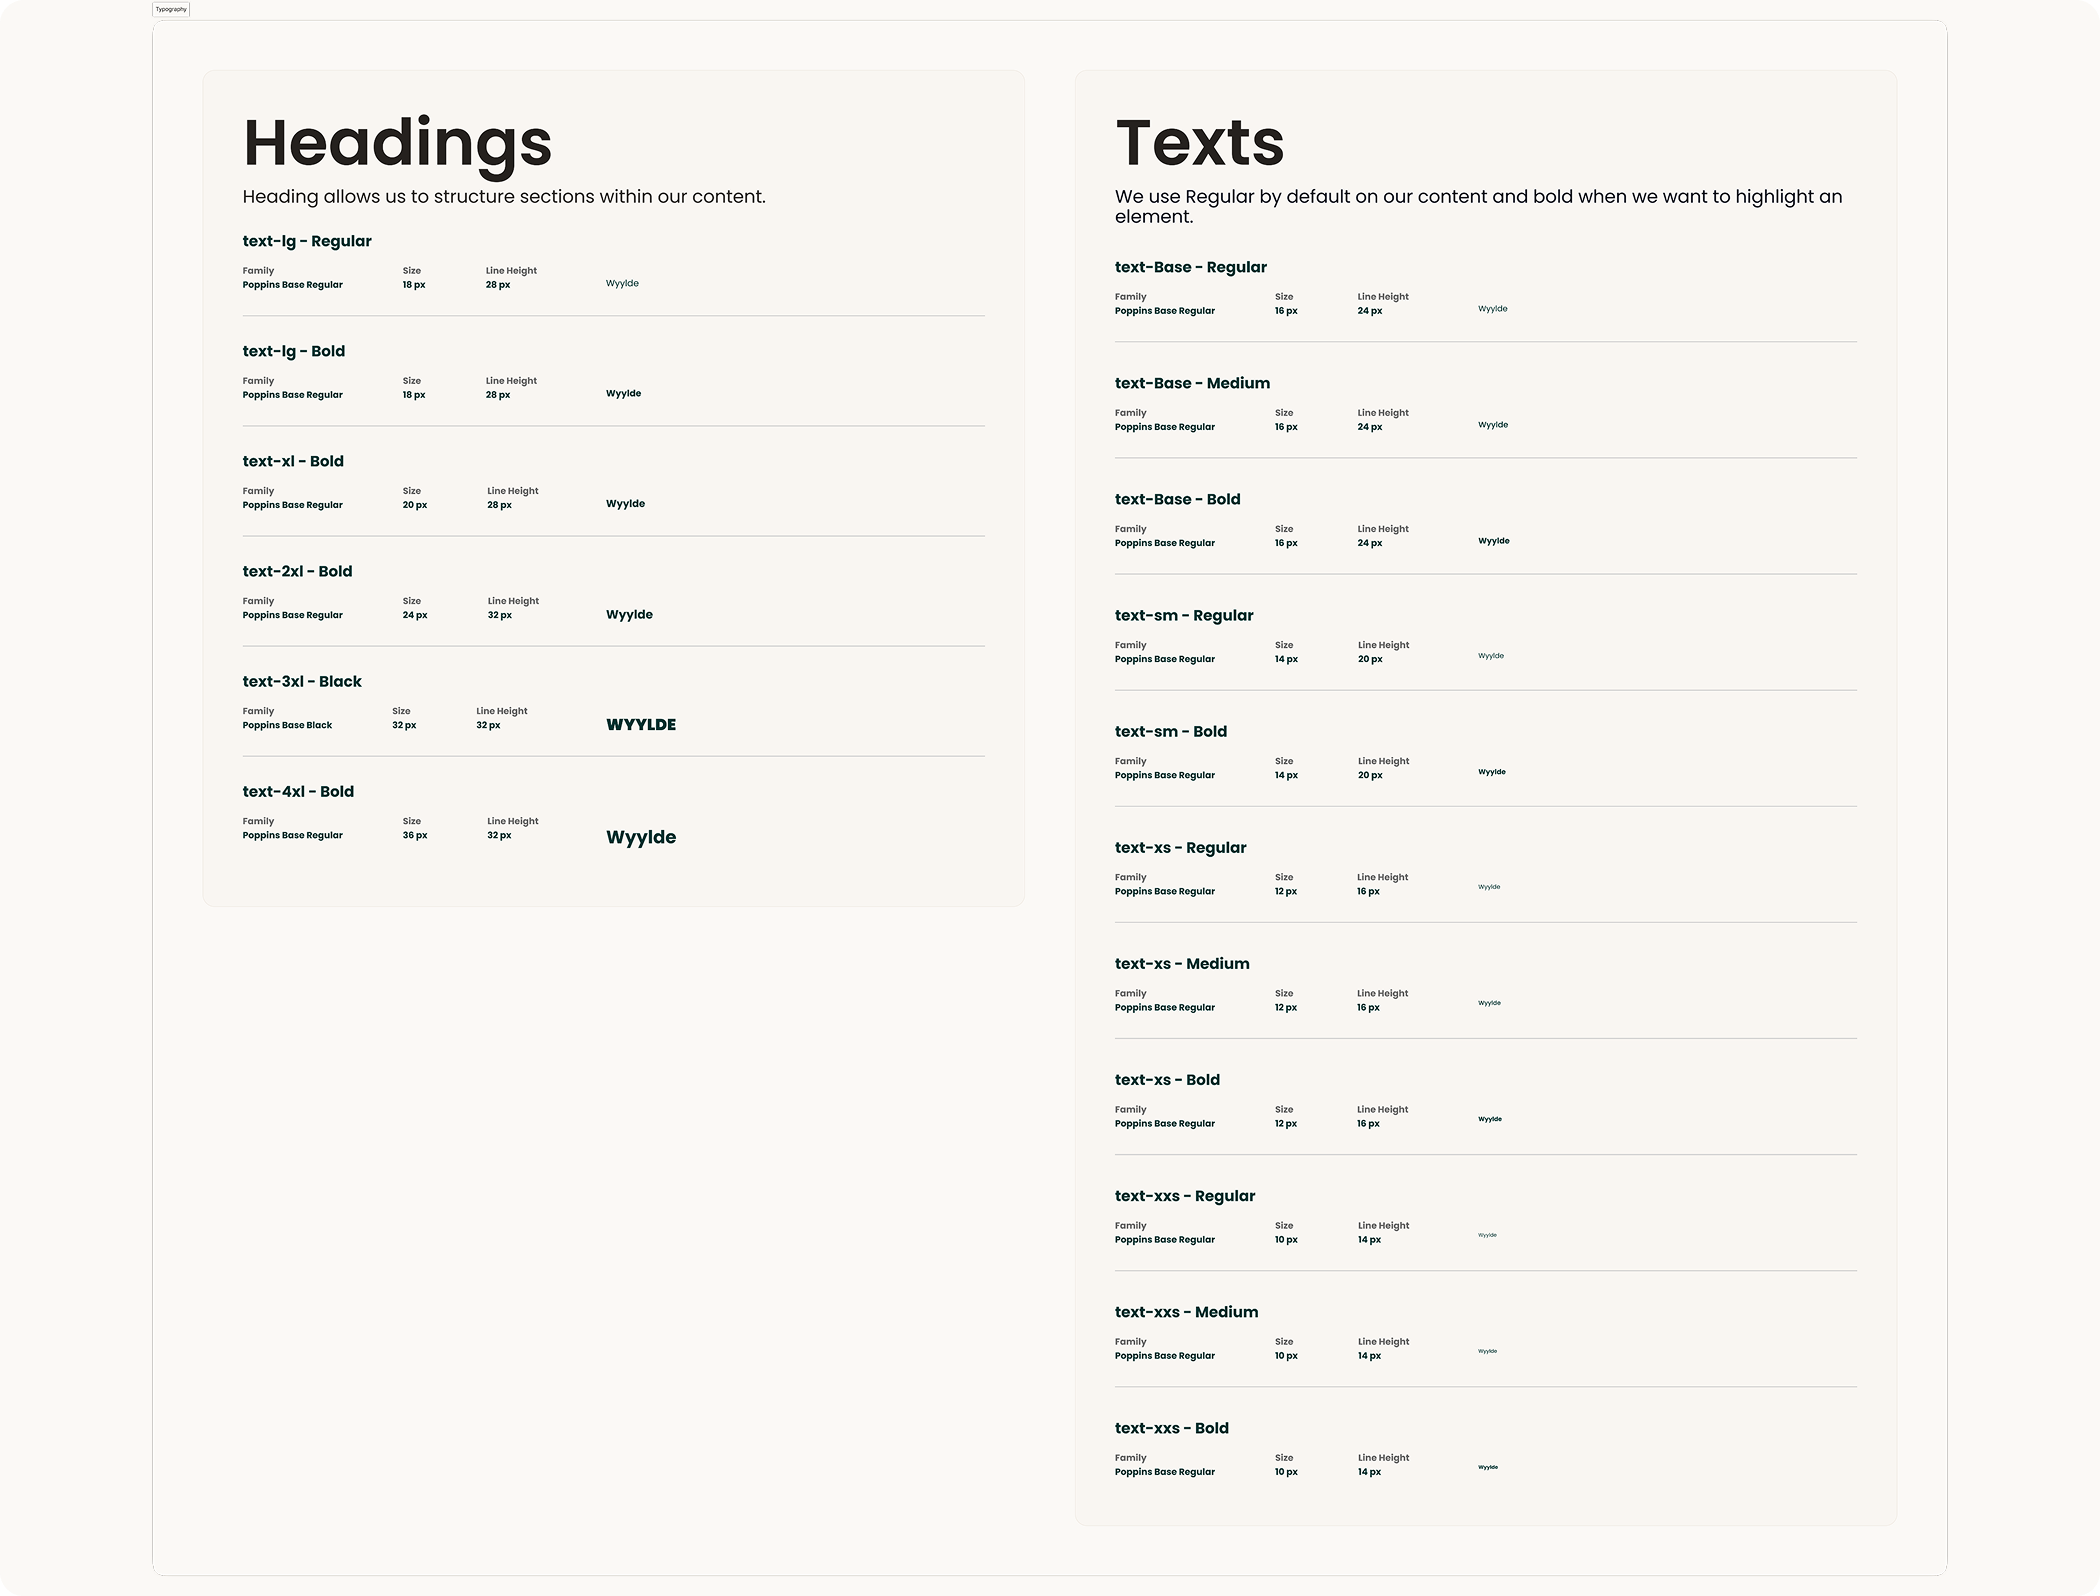Screen dimensions: 2100x1596
Task: Select the text-xl - Bold label
Action: click(293, 461)
